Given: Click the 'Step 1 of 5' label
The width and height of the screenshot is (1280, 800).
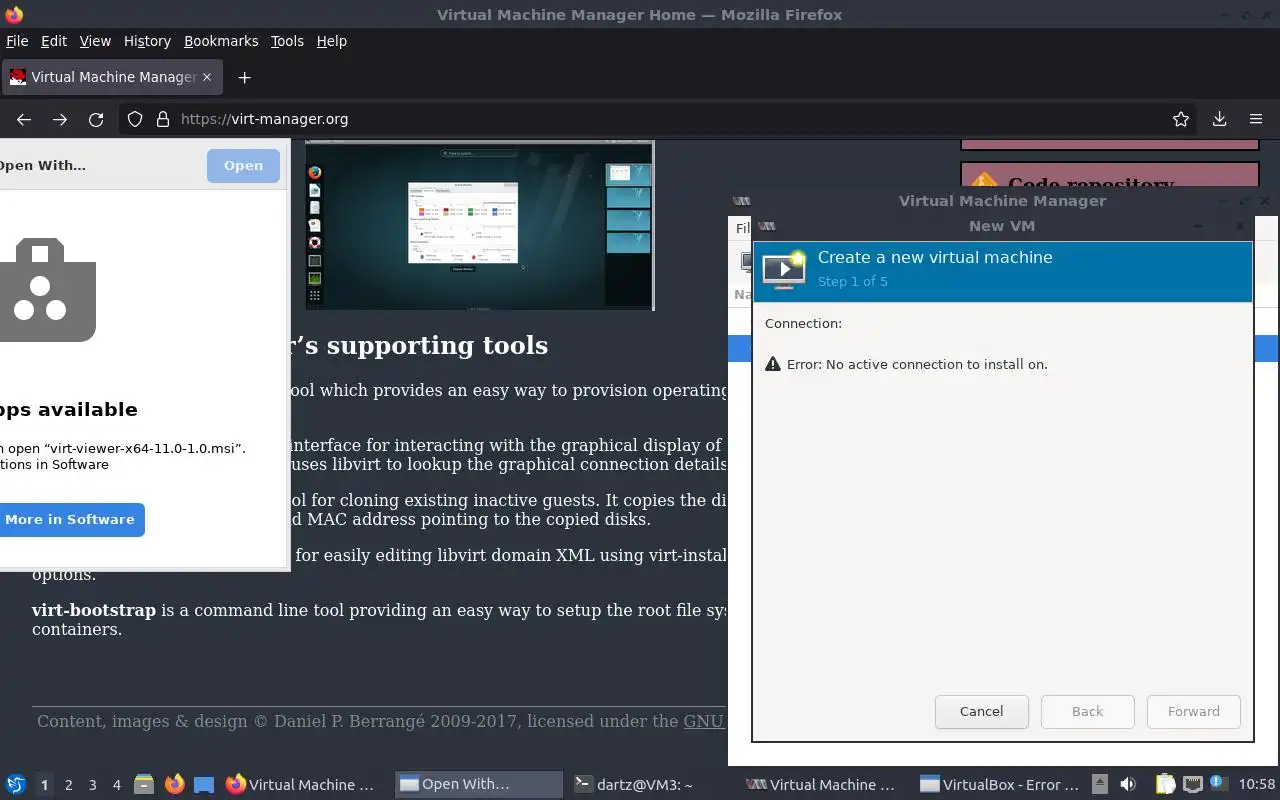Looking at the screenshot, I should coord(852,282).
